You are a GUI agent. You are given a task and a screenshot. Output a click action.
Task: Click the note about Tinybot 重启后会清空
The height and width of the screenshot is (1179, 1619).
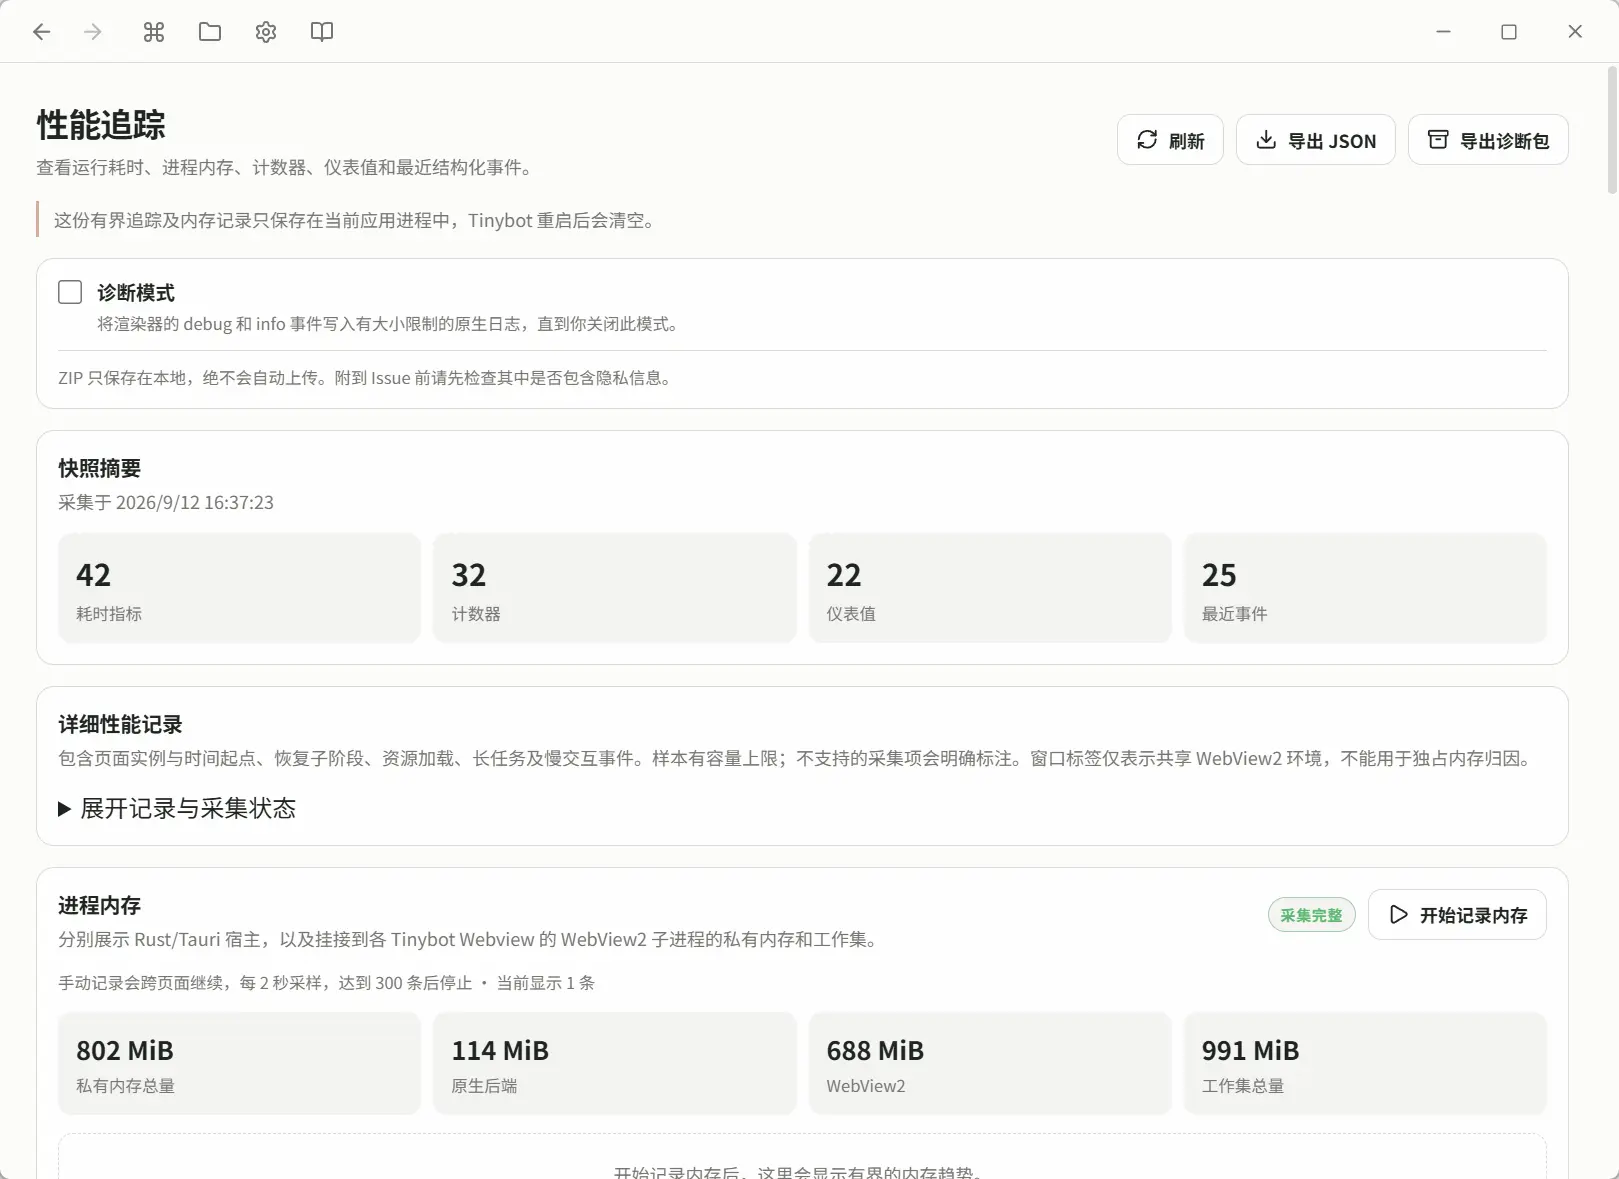(x=357, y=220)
